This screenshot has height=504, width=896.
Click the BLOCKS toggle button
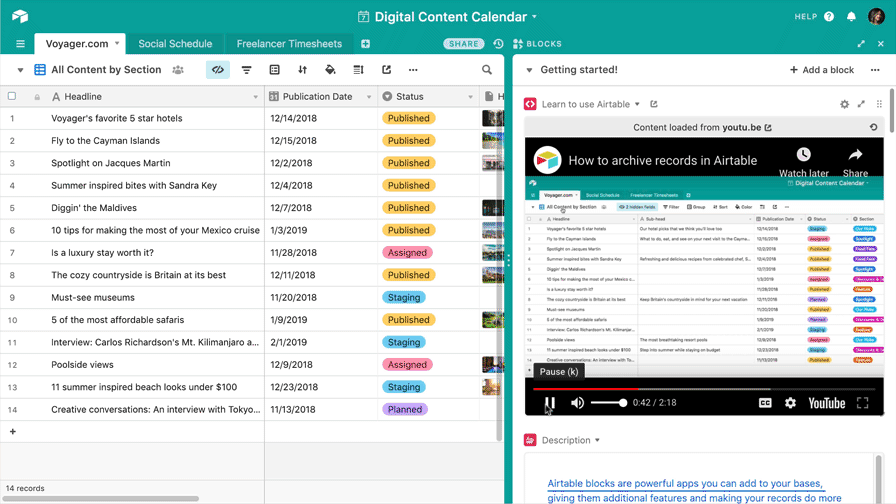pyautogui.click(x=537, y=44)
